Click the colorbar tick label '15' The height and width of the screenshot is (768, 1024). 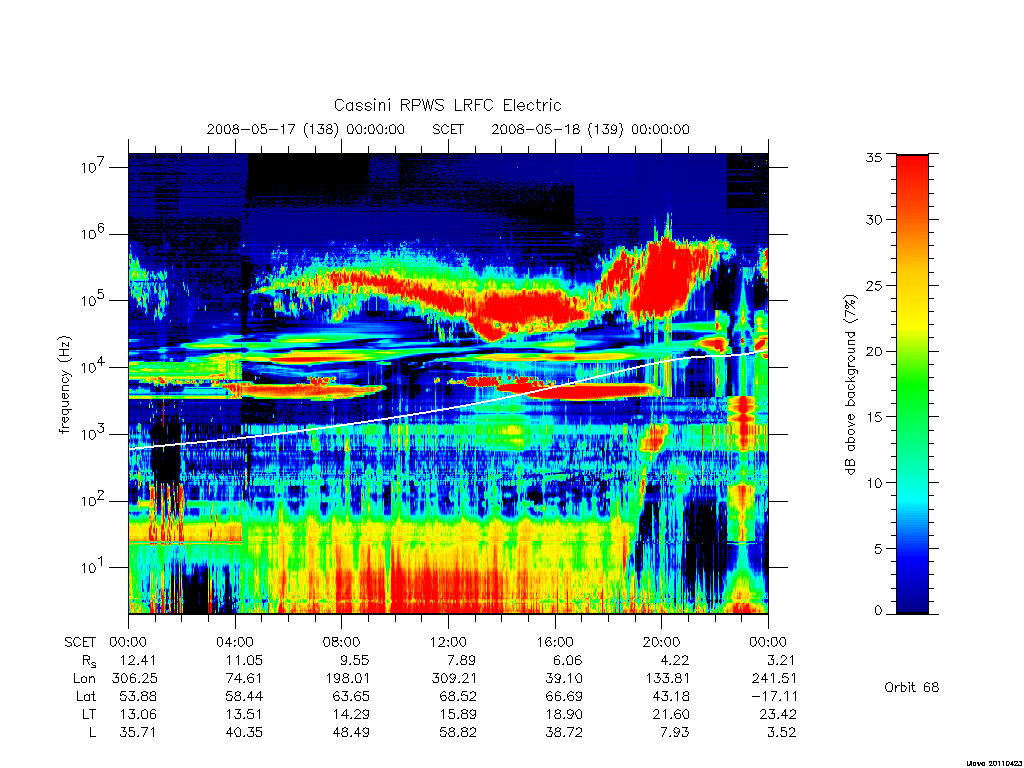click(874, 417)
